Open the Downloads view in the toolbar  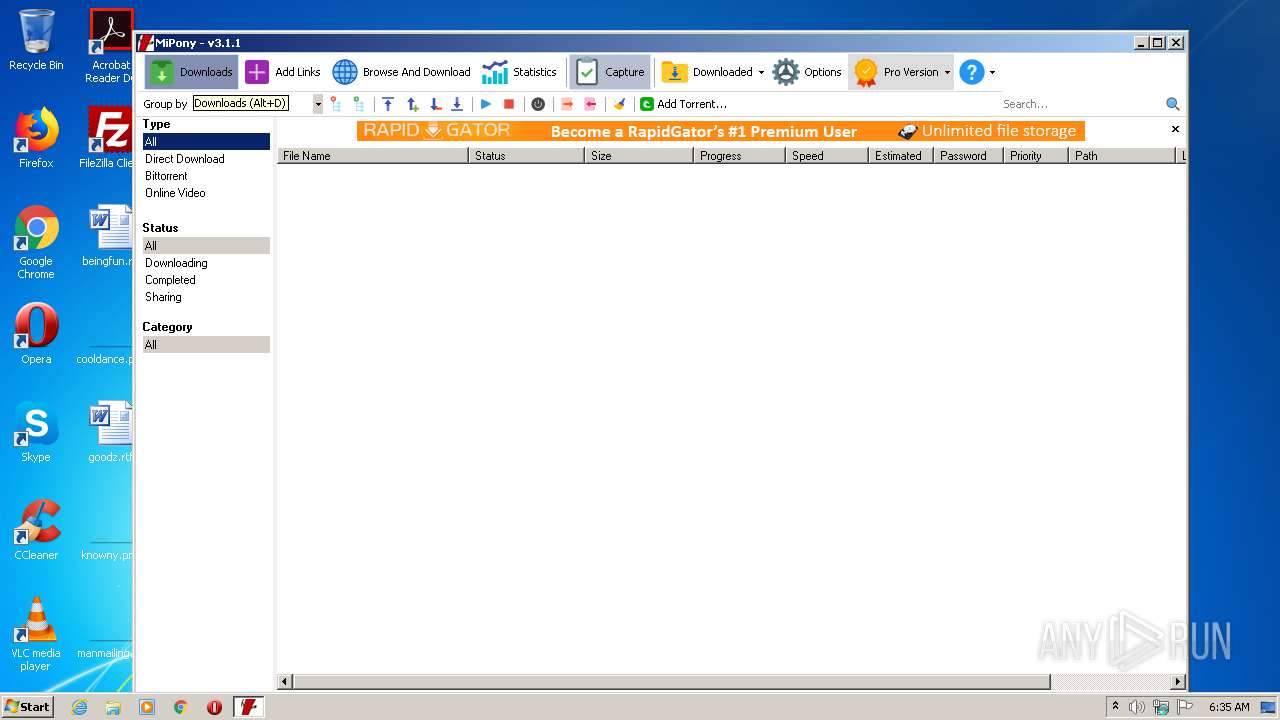tap(191, 72)
